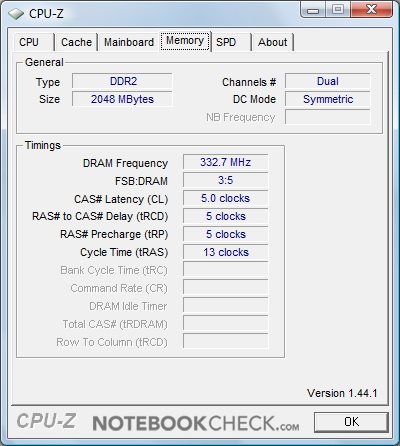Close the CPU-Z window
Viewport: 400px width, 446px height.
(x=371, y=9)
